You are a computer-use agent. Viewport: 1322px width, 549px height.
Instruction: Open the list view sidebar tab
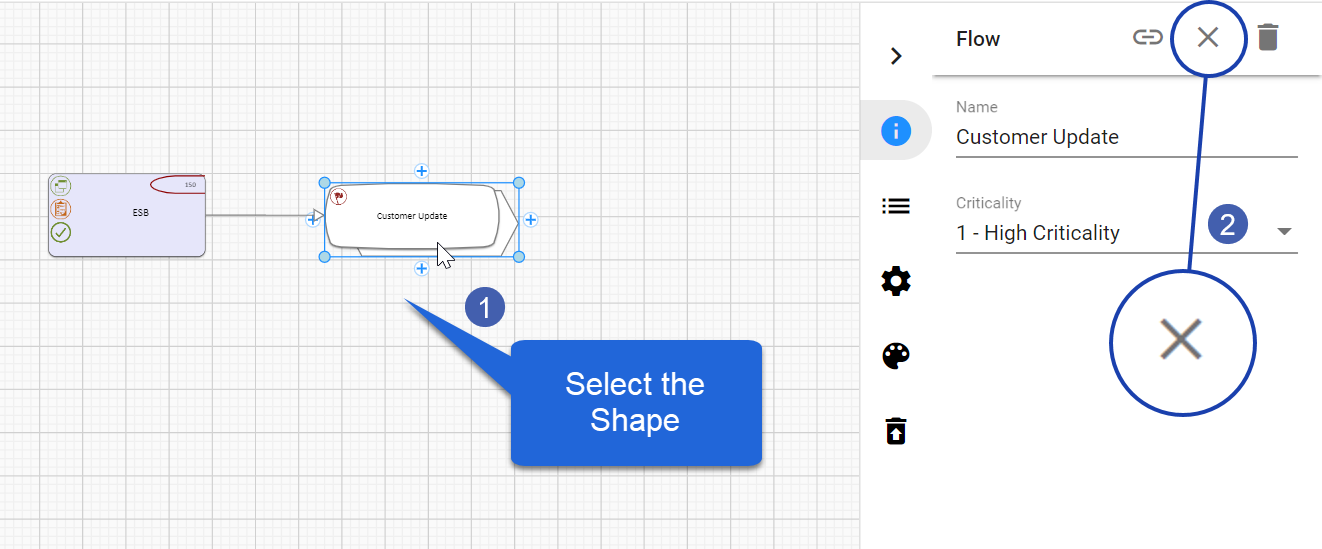tap(895, 206)
